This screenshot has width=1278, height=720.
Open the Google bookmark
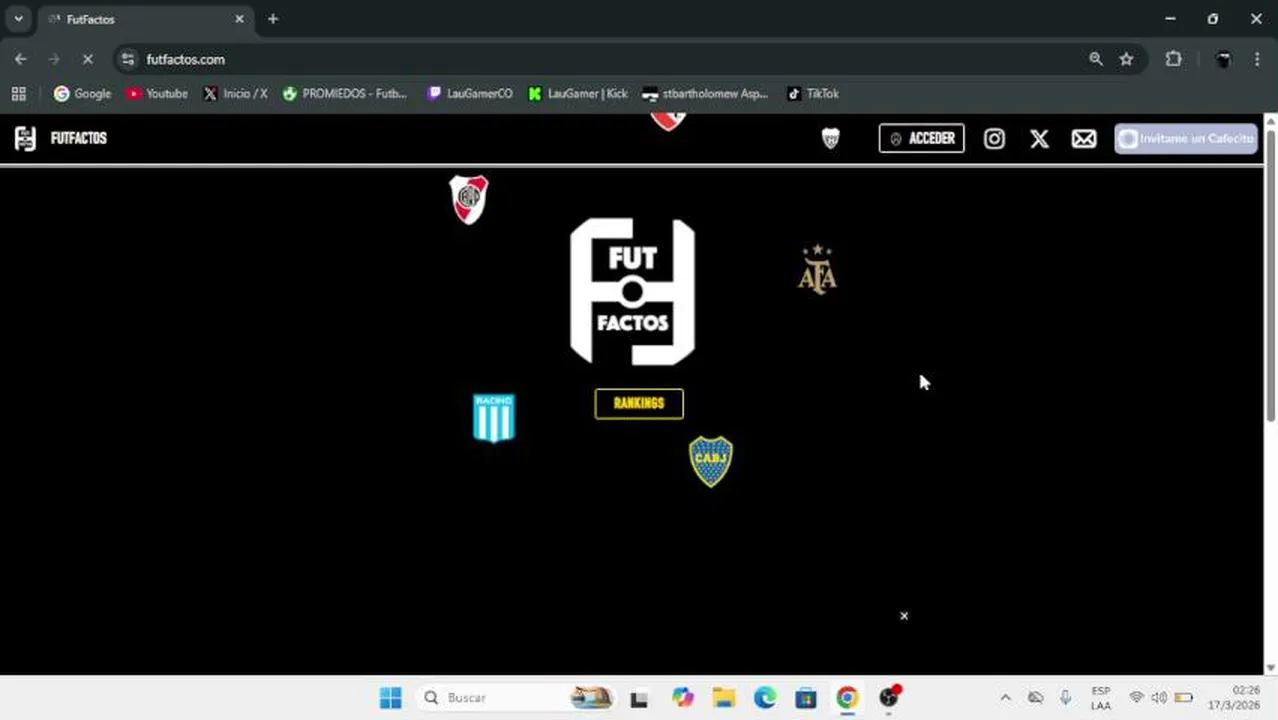(82, 94)
